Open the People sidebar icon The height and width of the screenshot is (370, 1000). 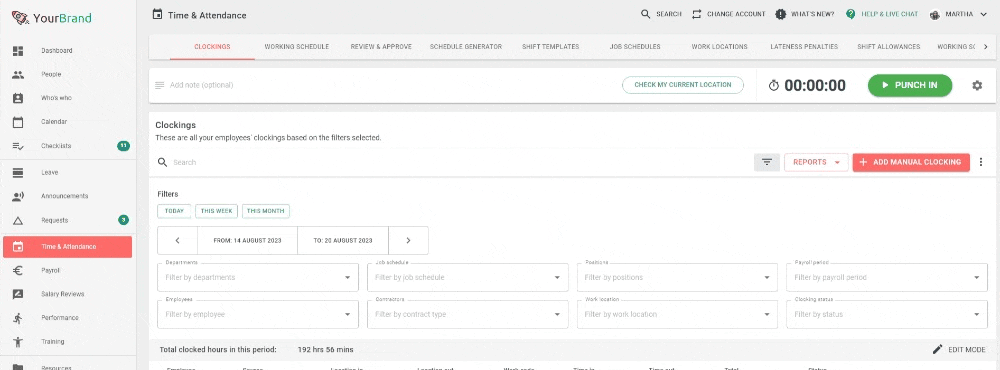(x=18, y=75)
